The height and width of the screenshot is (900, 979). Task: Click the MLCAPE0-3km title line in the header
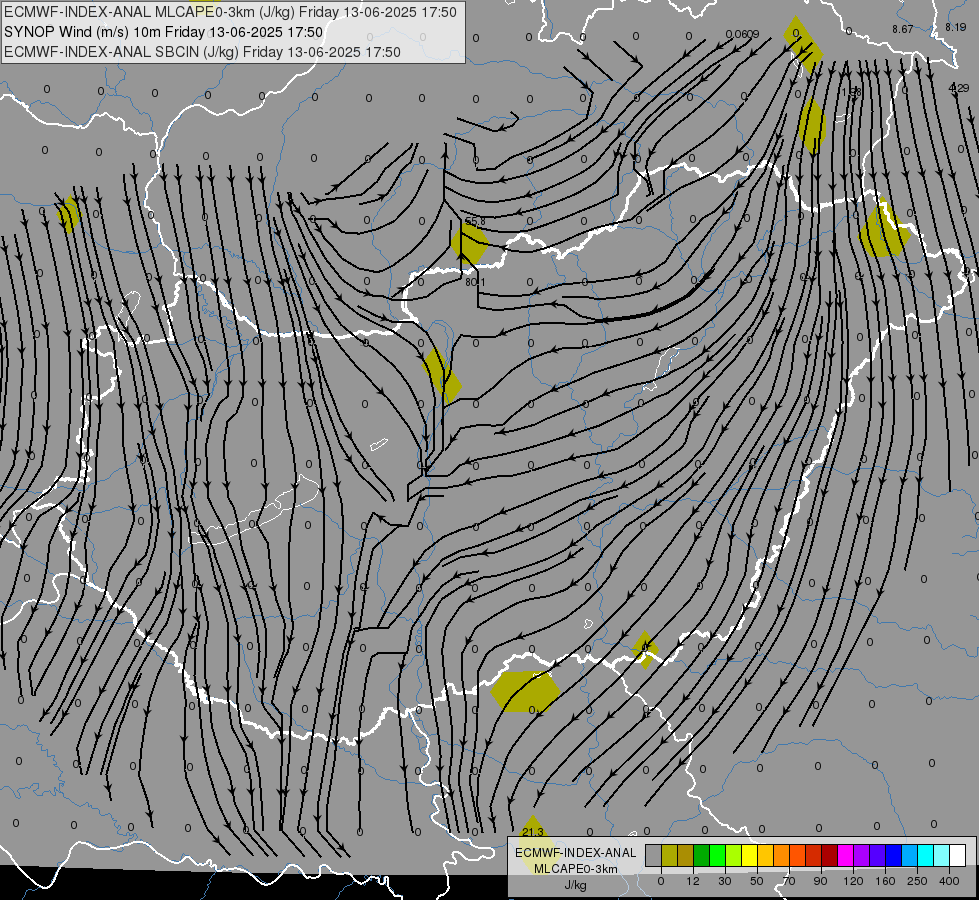click(230, 12)
